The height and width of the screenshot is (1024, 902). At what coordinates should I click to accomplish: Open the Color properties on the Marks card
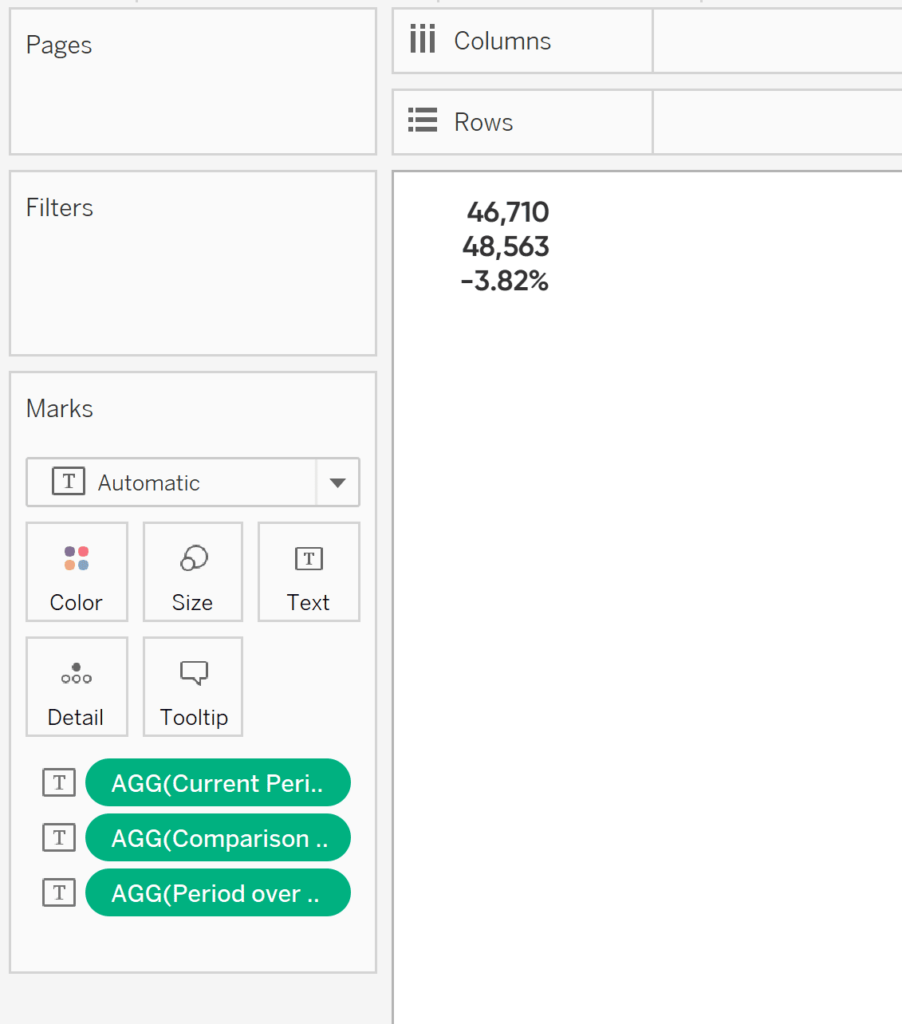(76, 571)
